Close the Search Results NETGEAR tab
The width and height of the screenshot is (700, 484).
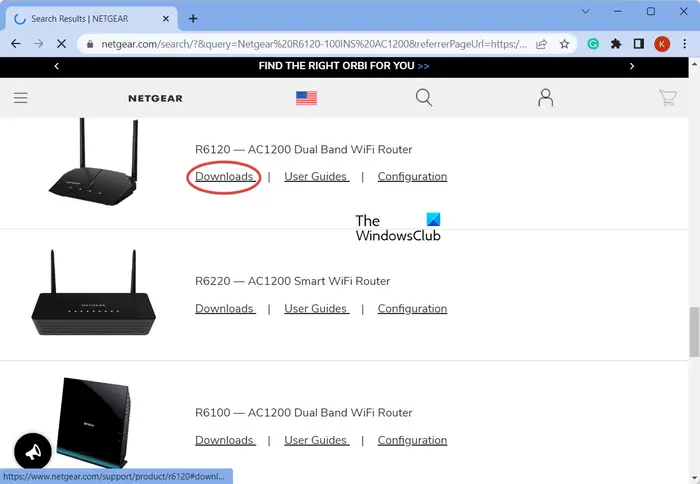[x=166, y=19]
